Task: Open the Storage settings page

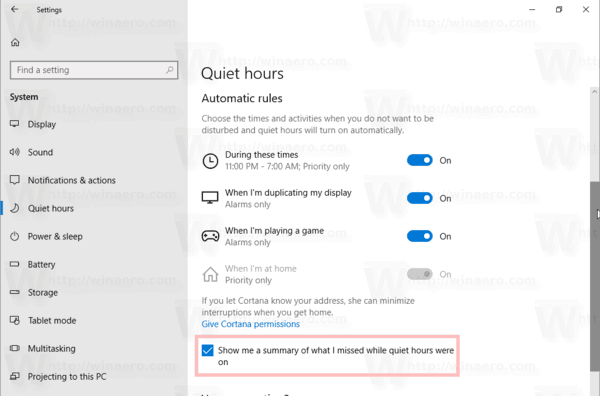Action: coord(43,293)
